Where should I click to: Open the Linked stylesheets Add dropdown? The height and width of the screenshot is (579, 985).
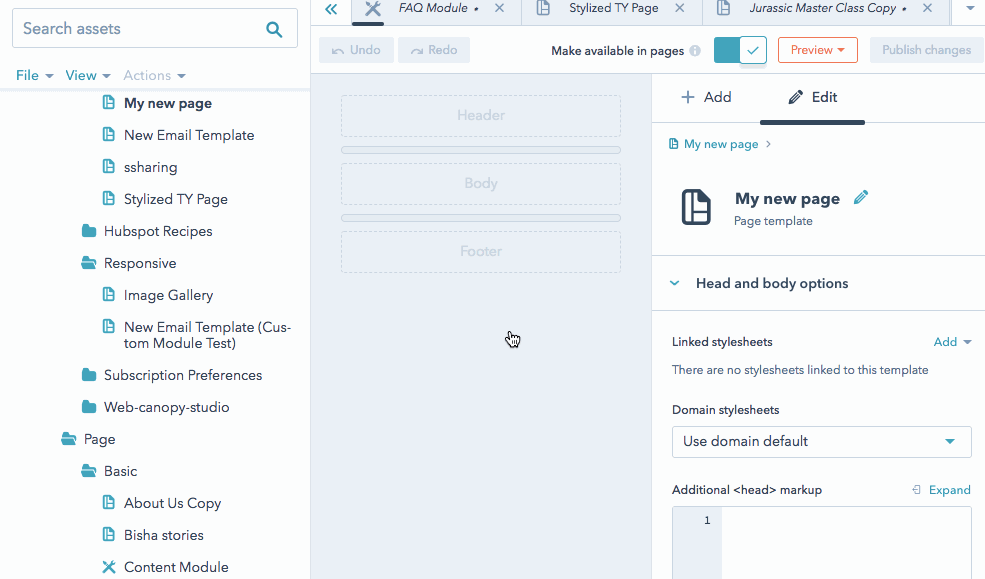(952, 342)
